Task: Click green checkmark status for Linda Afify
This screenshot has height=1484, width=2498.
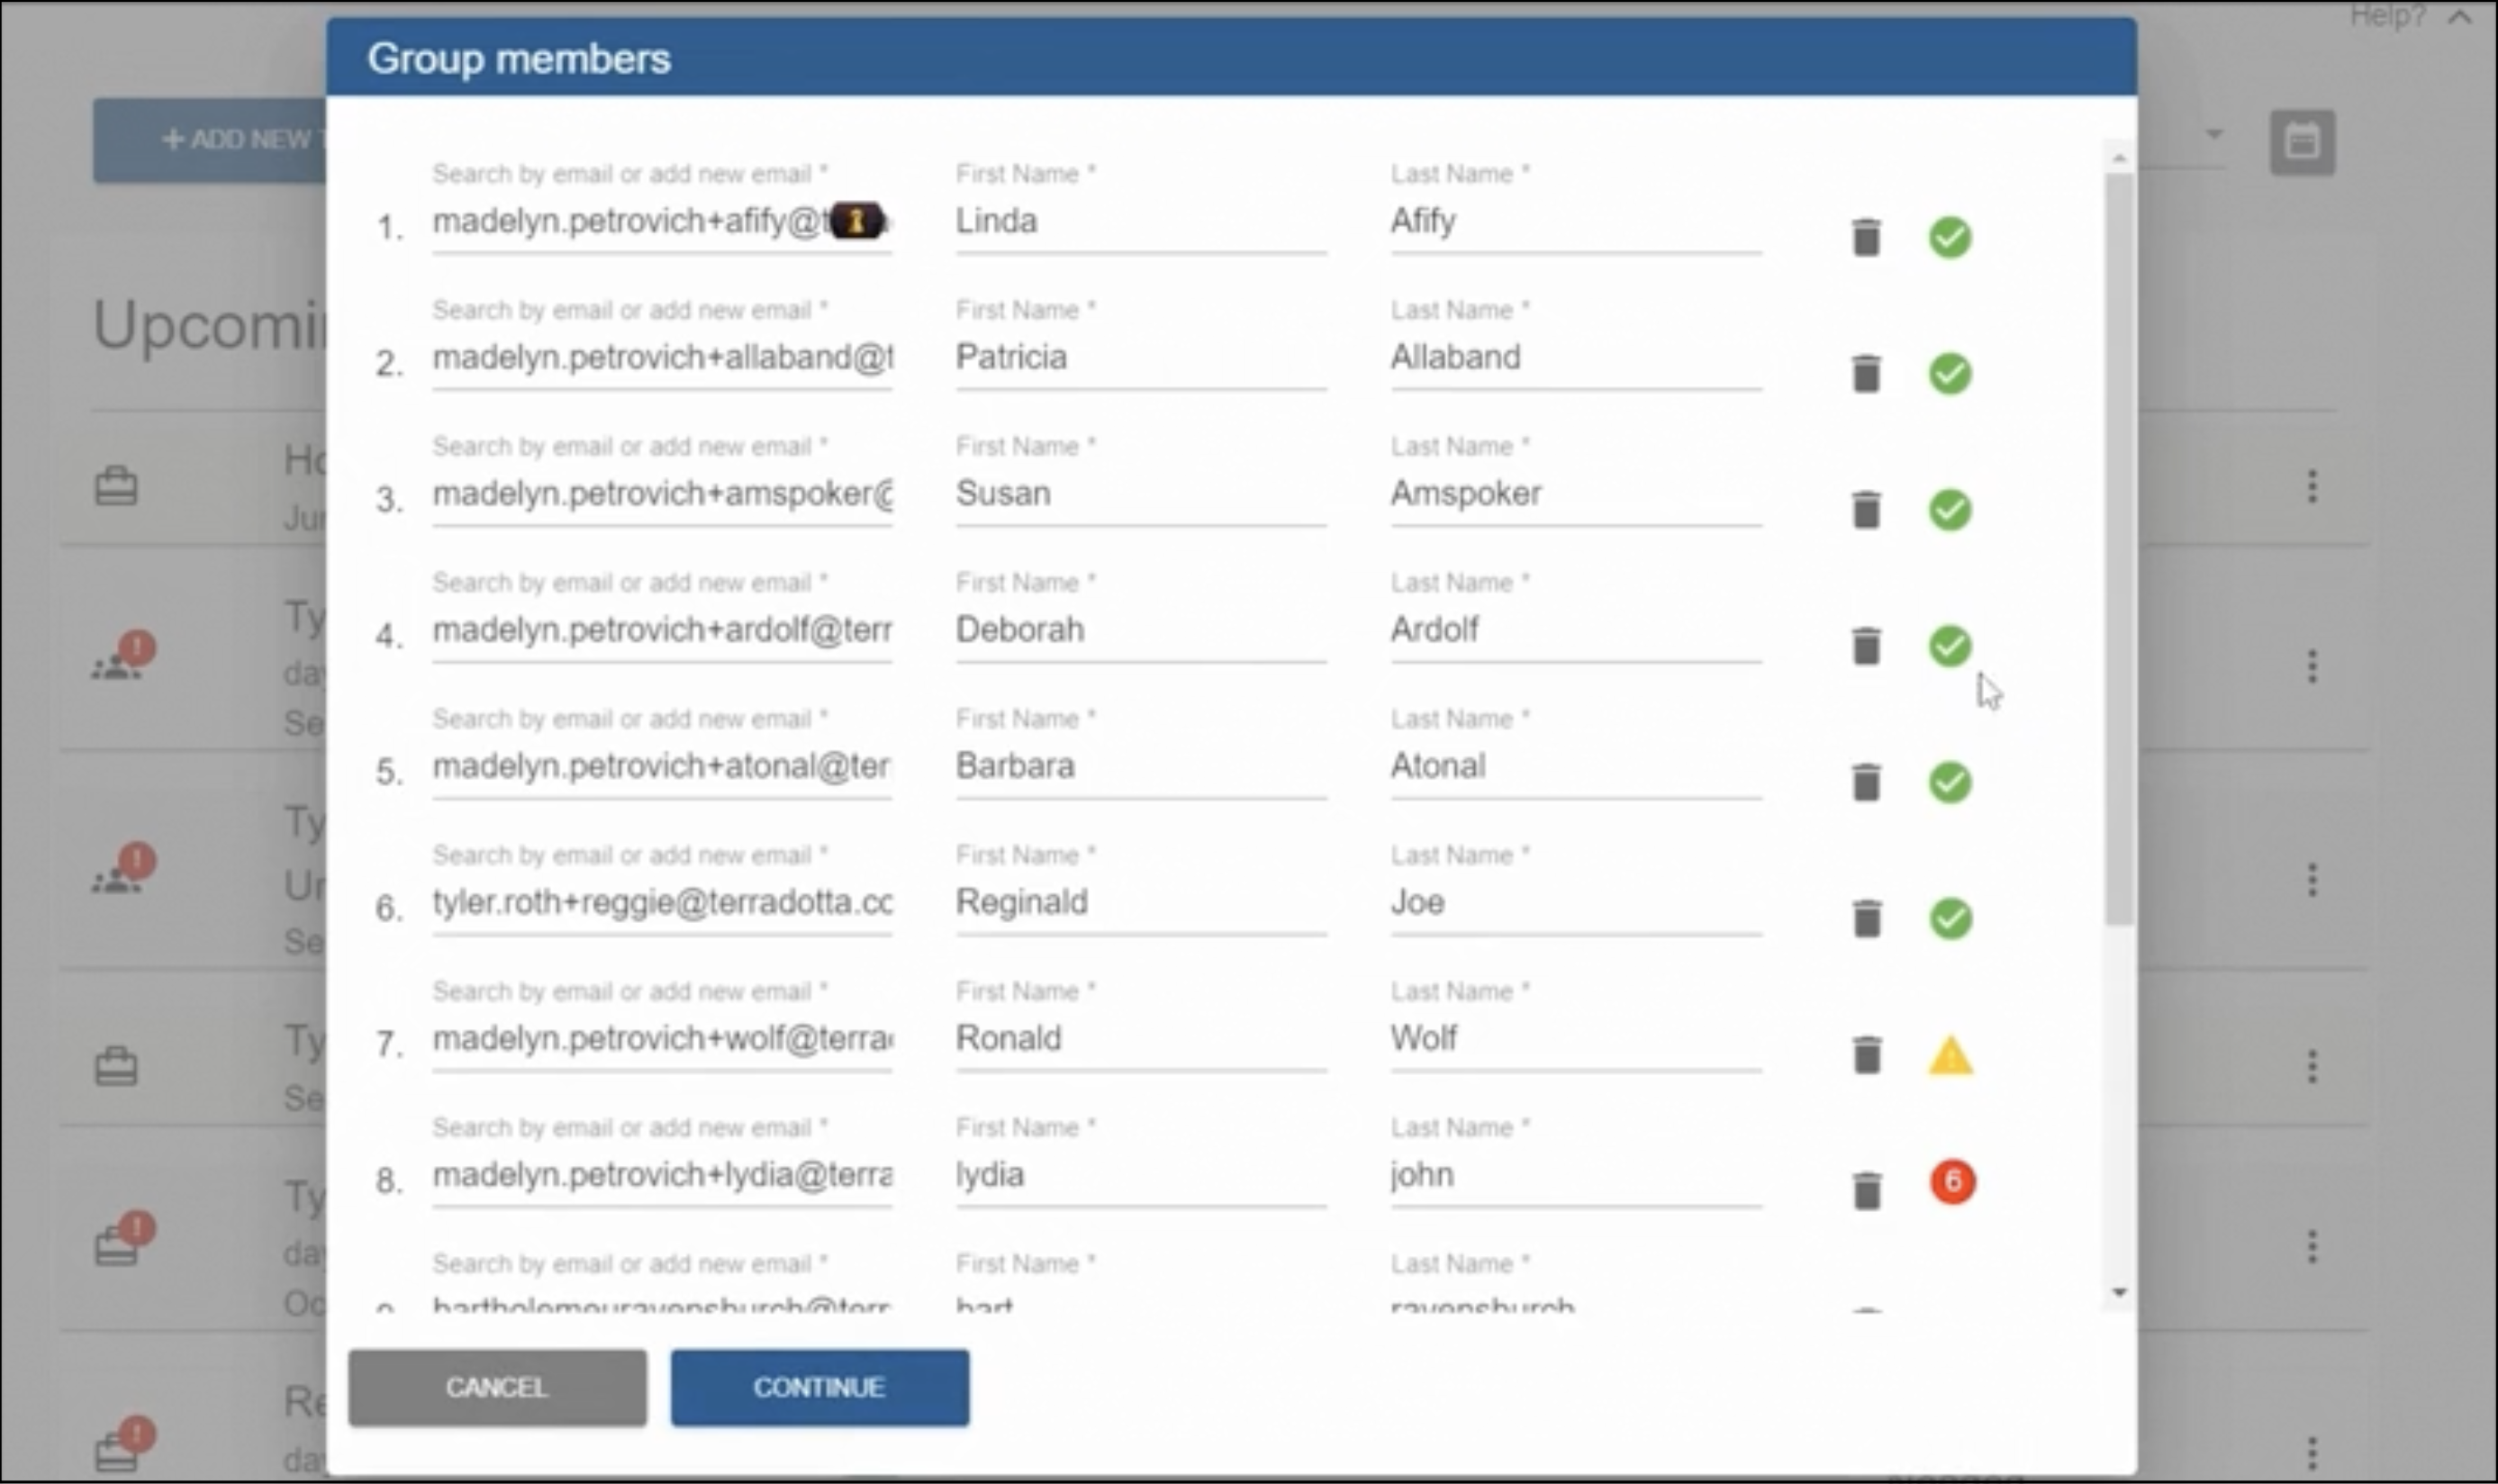Action: point(1950,237)
